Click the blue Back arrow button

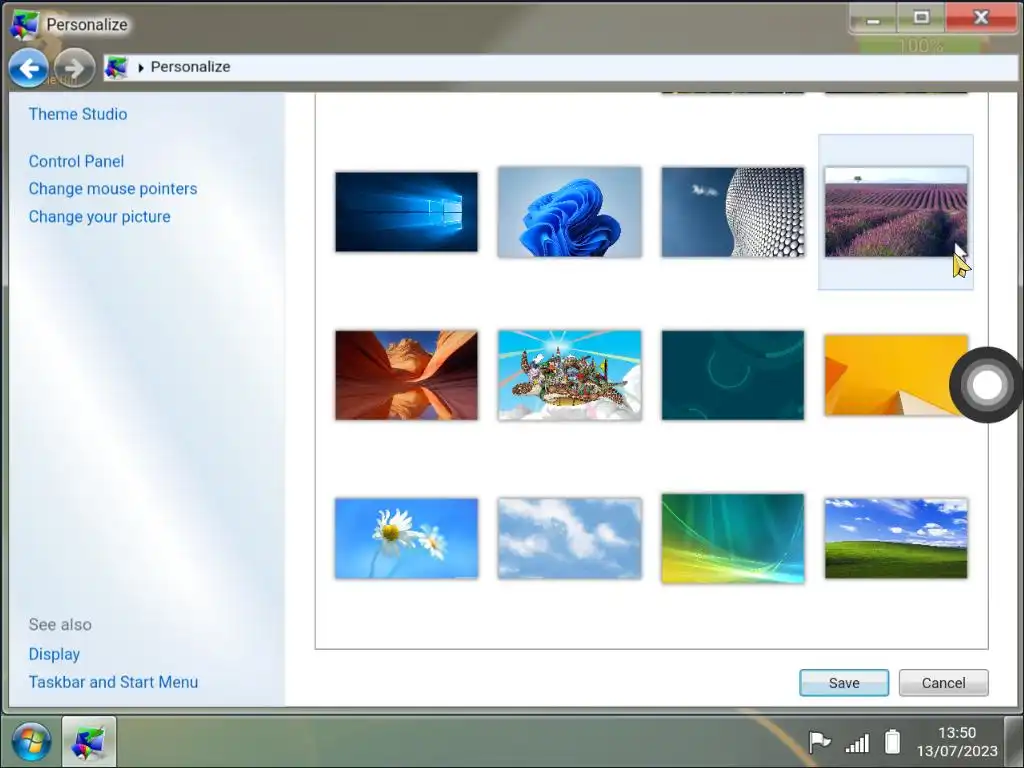[28, 68]
